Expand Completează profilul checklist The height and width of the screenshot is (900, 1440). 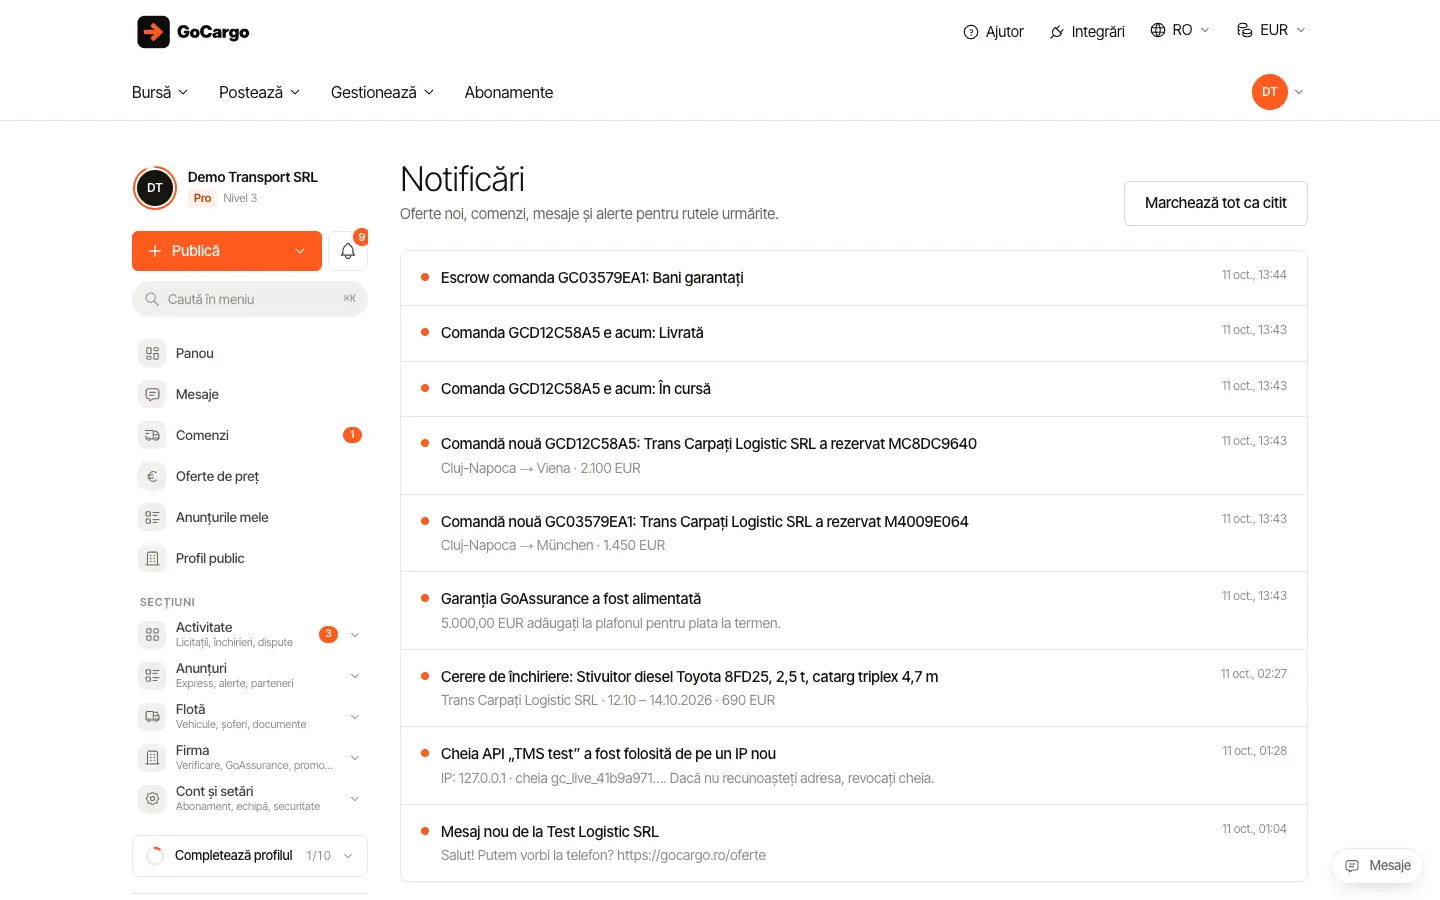pos(250,856)
